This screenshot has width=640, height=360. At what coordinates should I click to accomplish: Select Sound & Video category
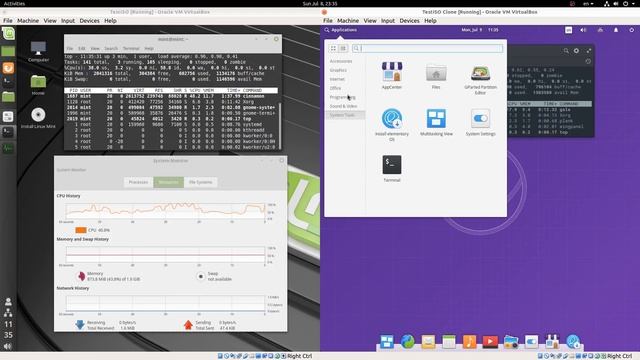343,106
